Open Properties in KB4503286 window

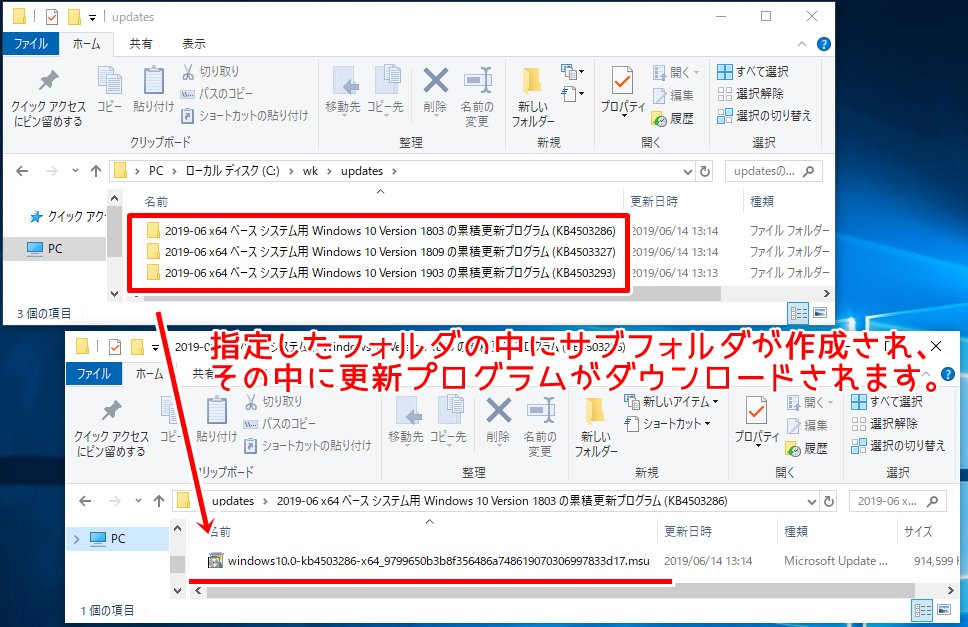point(757,421)
